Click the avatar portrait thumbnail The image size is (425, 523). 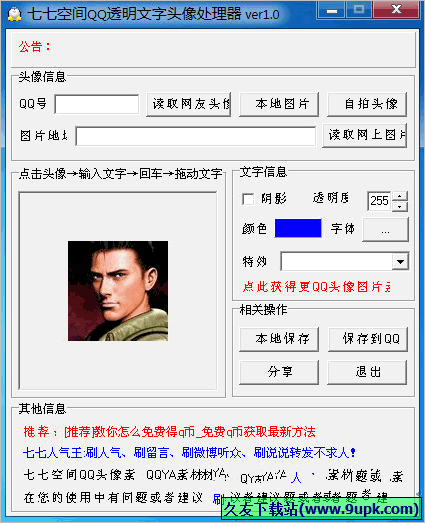pos(118,291)
